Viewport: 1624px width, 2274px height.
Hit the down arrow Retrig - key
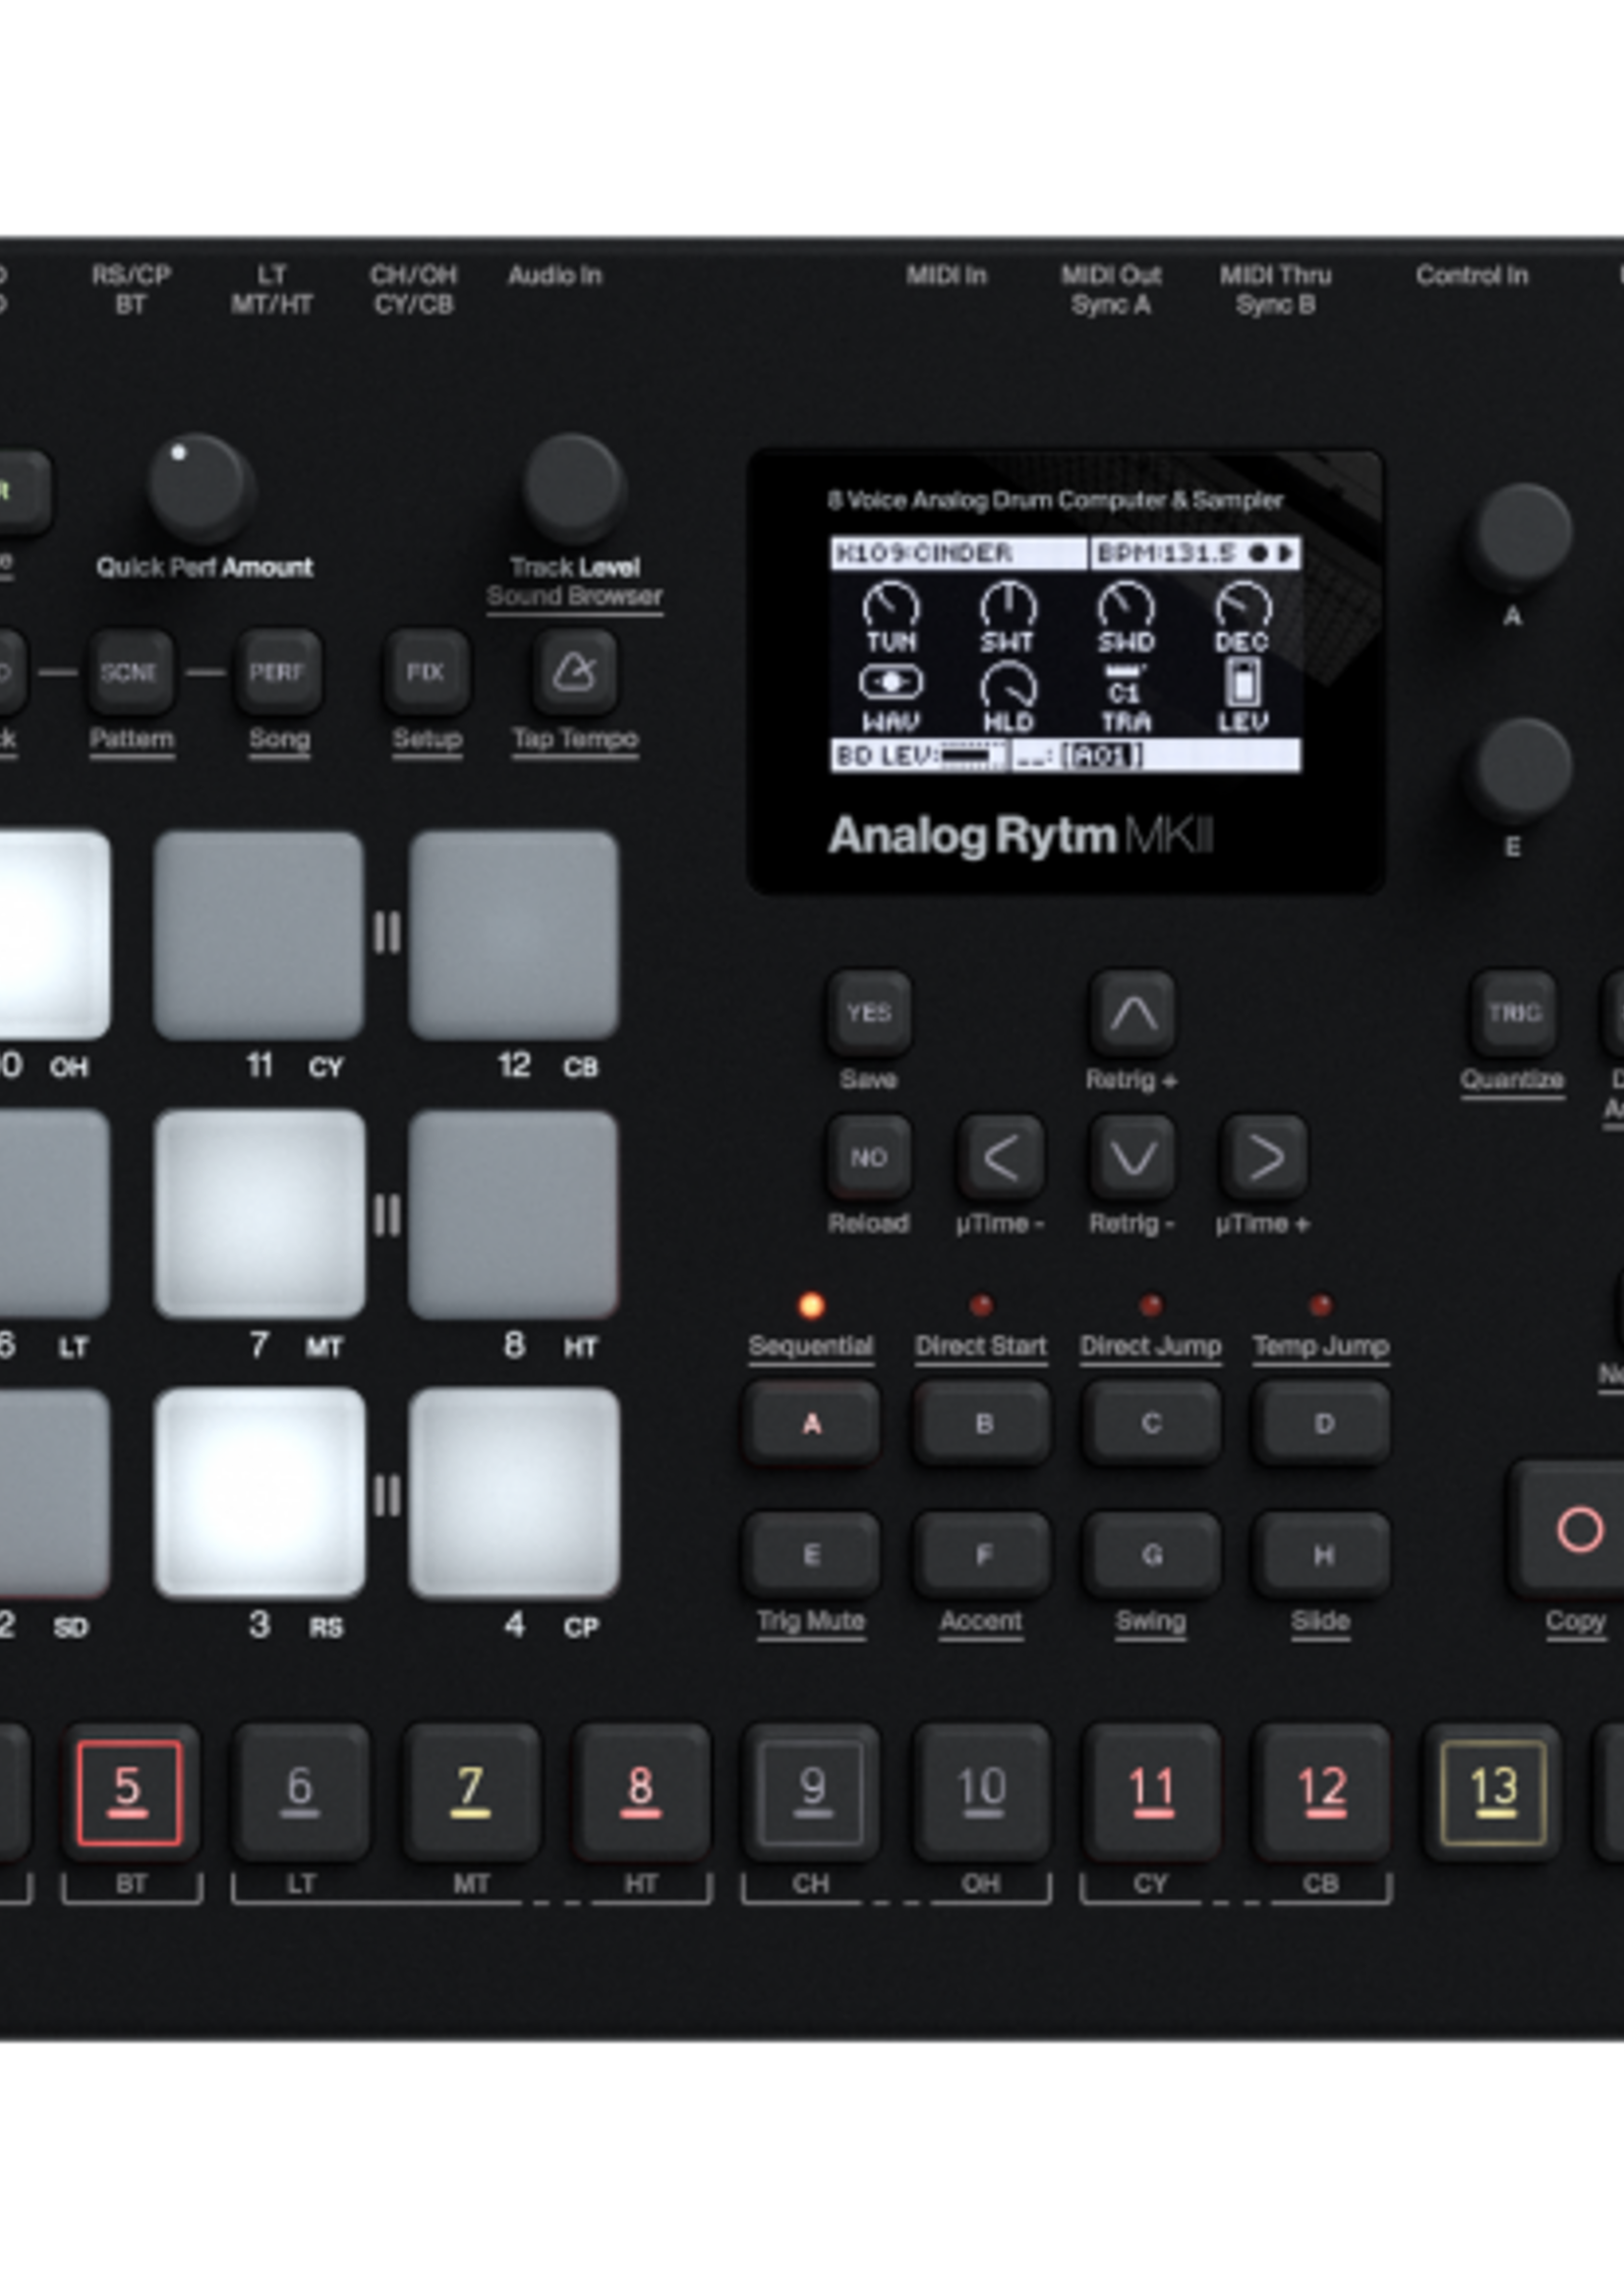(1132, 1157)
